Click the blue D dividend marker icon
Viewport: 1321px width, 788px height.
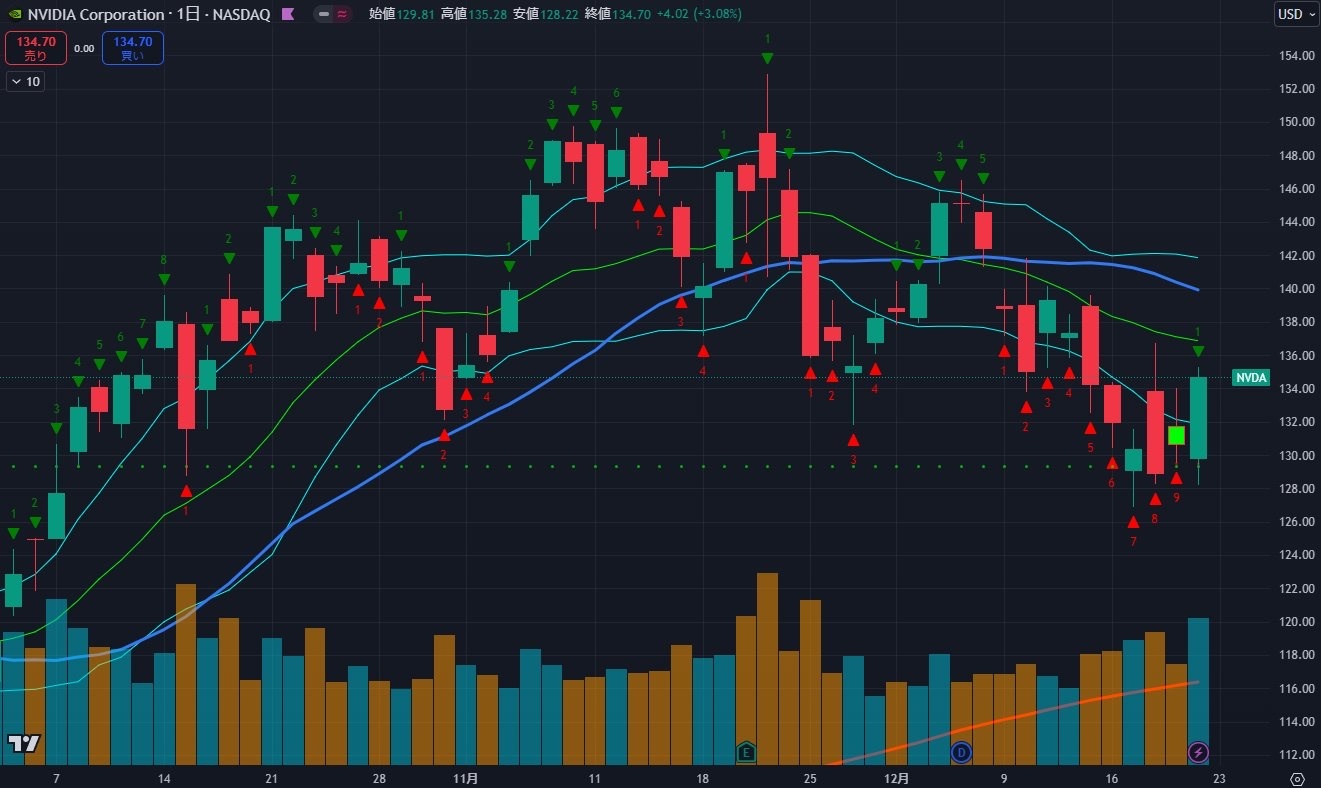coord(961,751)
